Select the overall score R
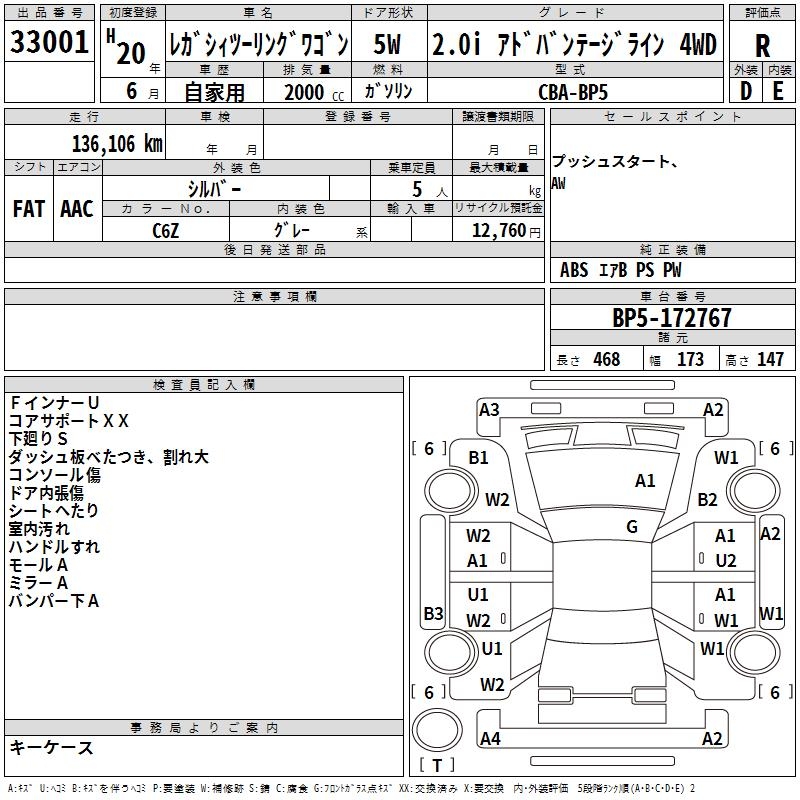Image resolution: width=800 pixels, height=800 pixels. tap(763, 46)
